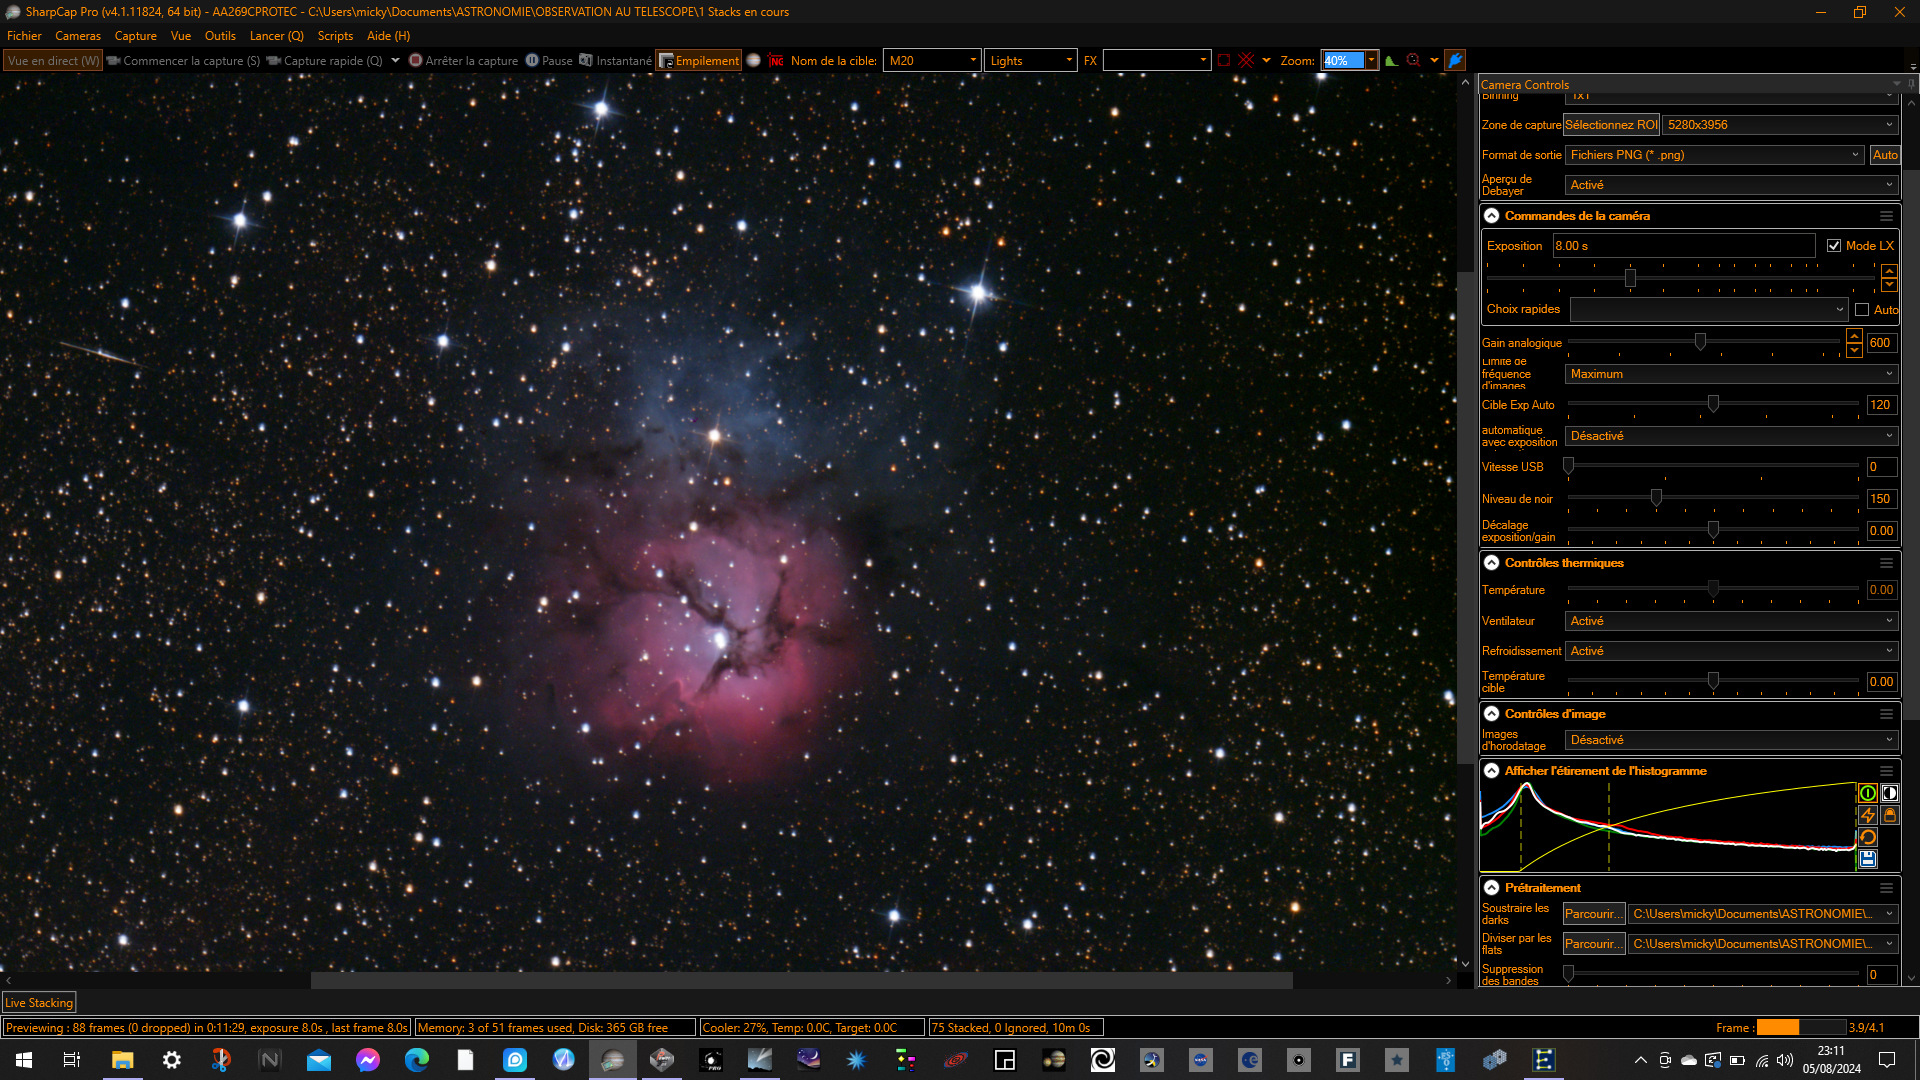
Task: Open the Cameras menu
Action: tap(78, 36)
